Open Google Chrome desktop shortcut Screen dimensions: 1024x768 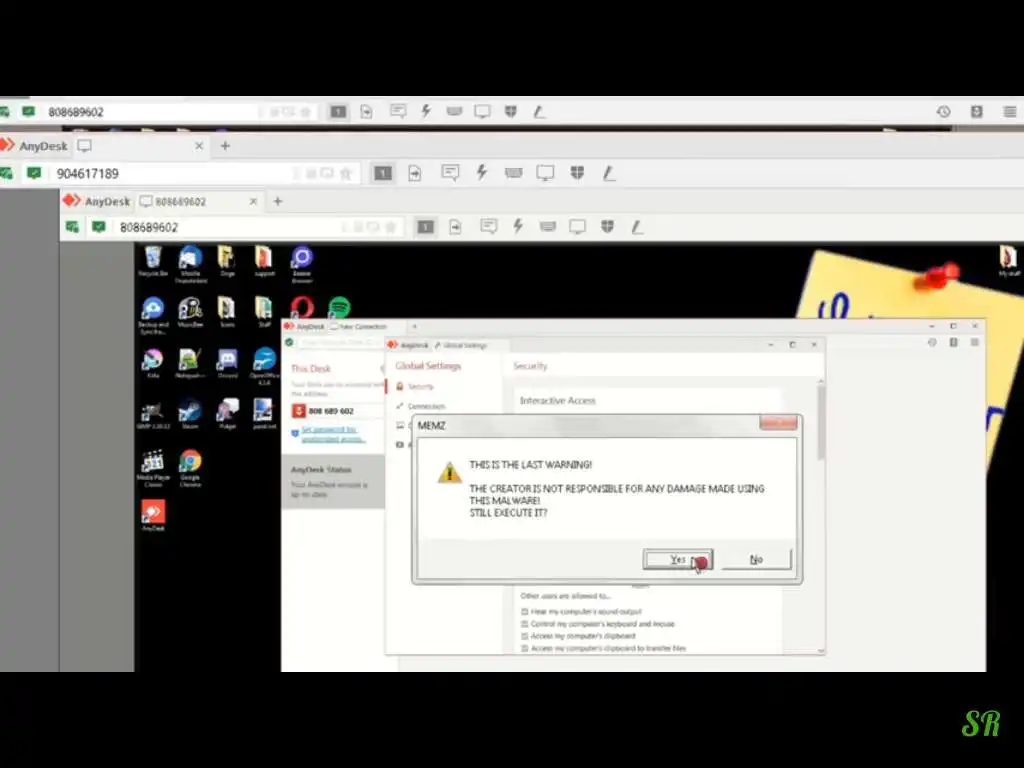(190, 468)
